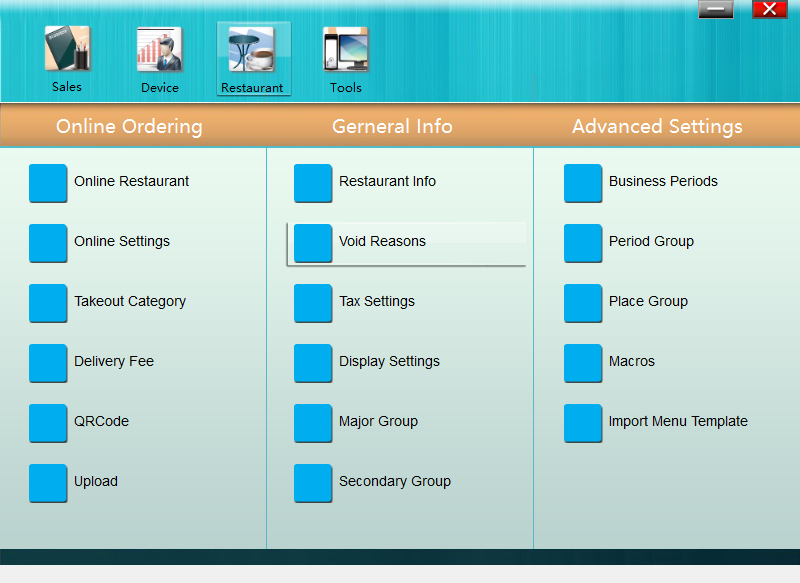Open QRCode option
Image resolution: width=800 pixels, height=583 pixels.
click(102, 421)
